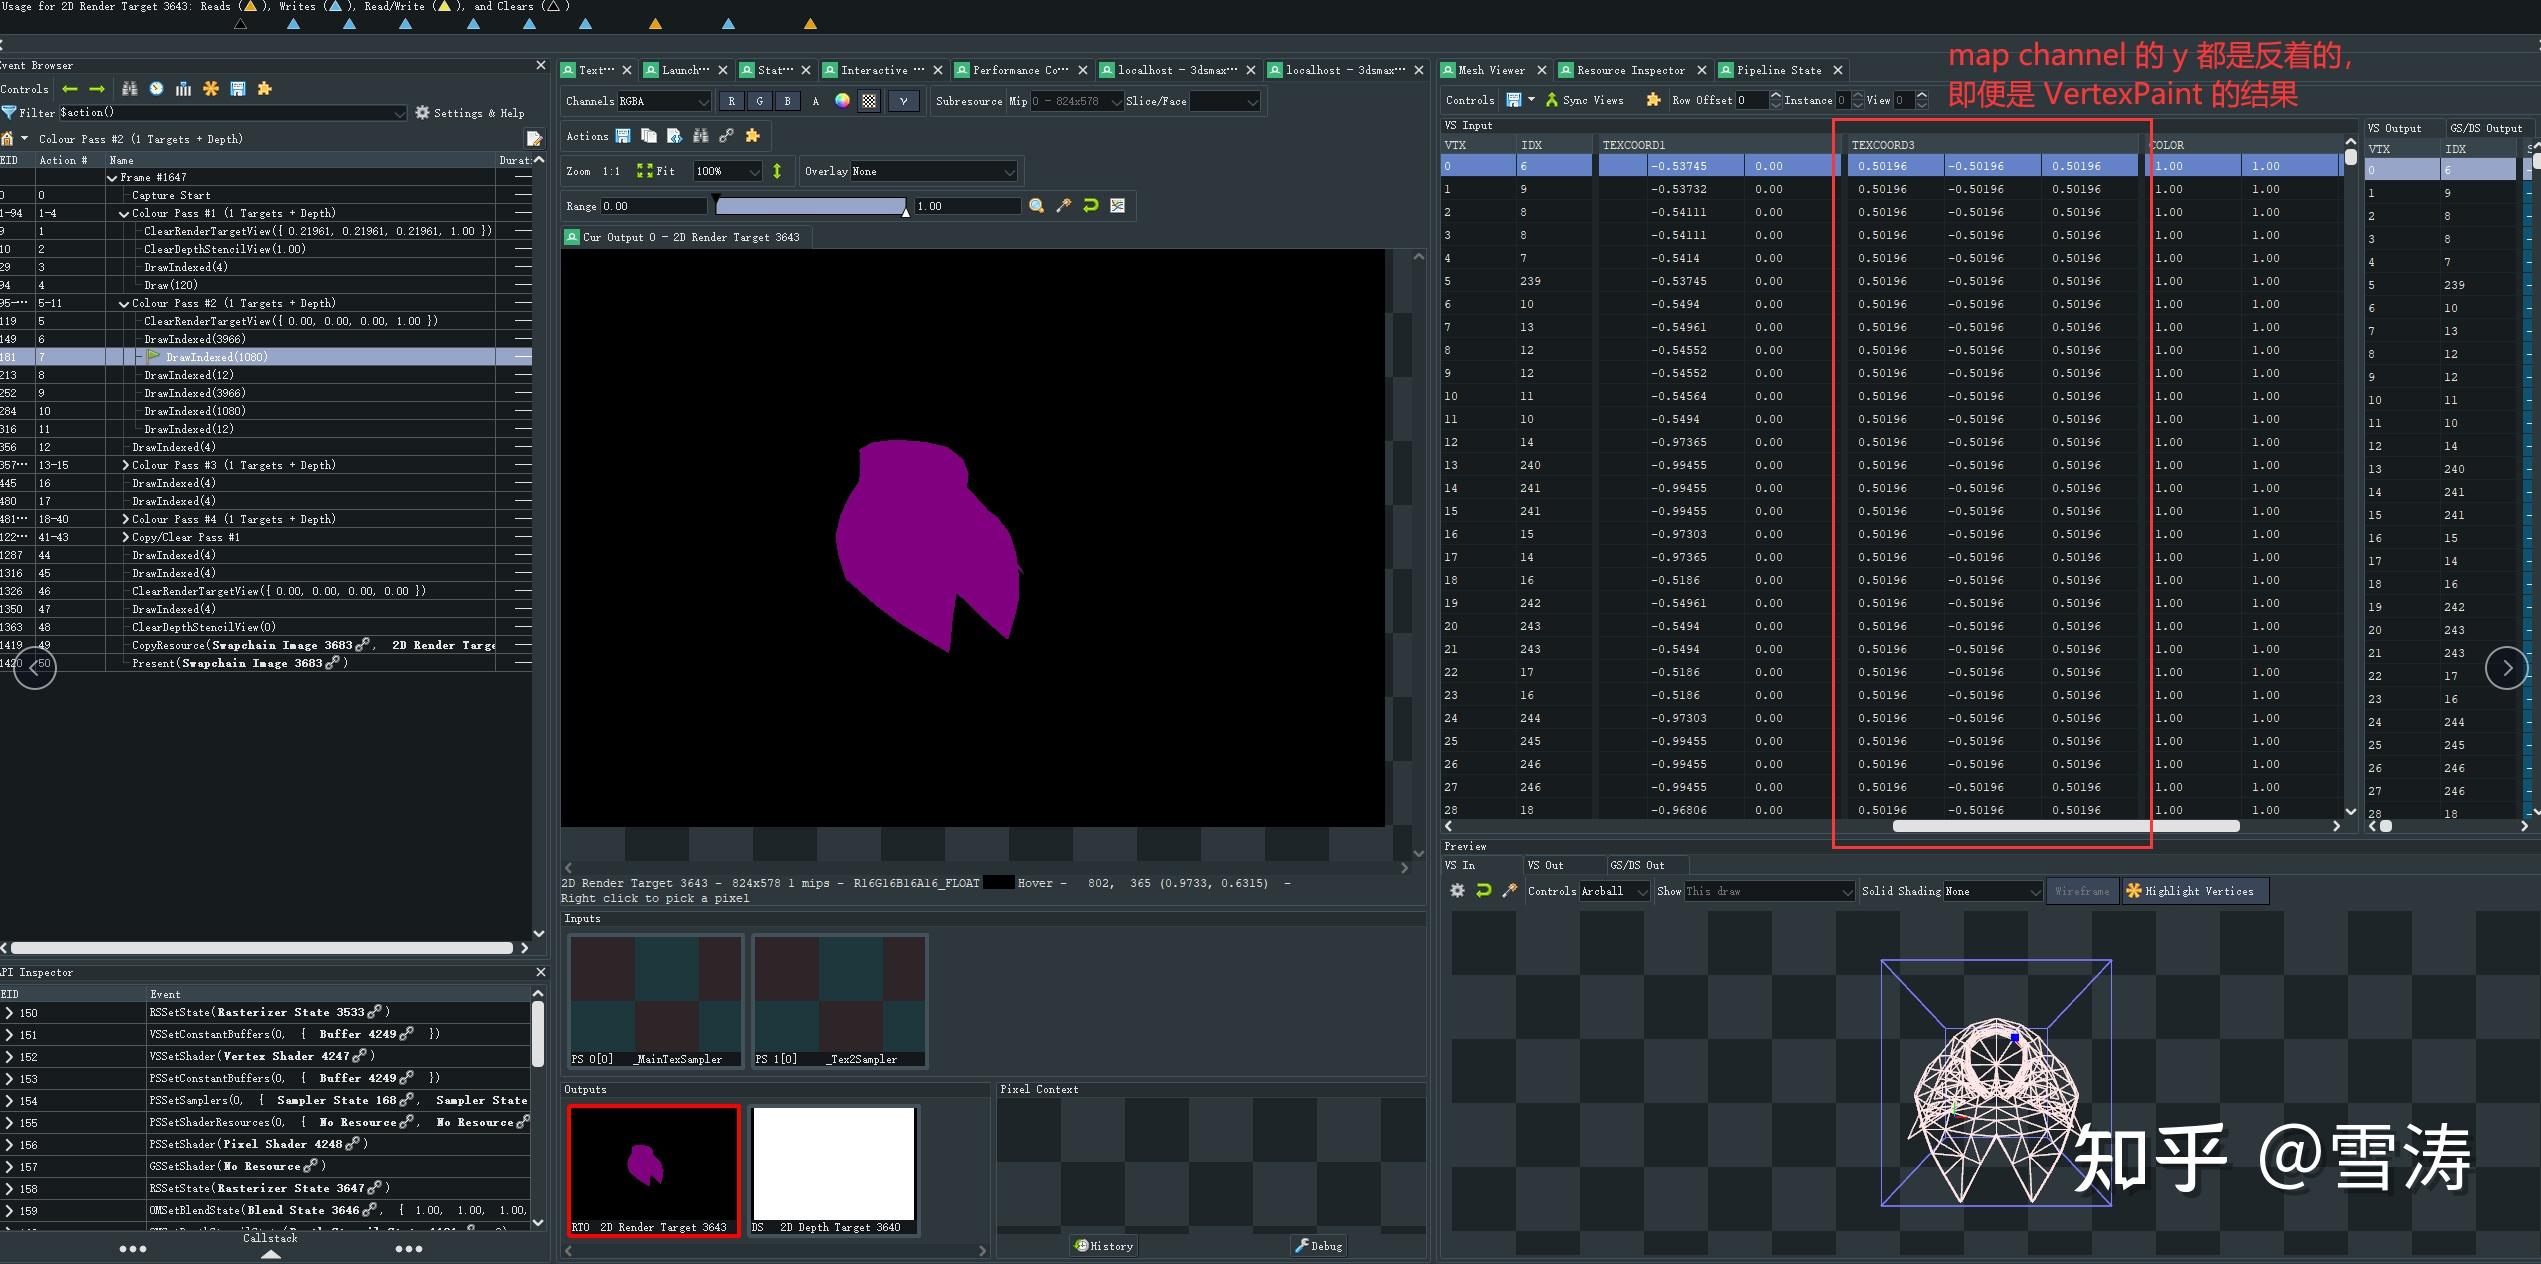This screenshot has width=2541, height=1264.
Task: Expand Colour Pass #3 in Event Browser
Action: 125,464
